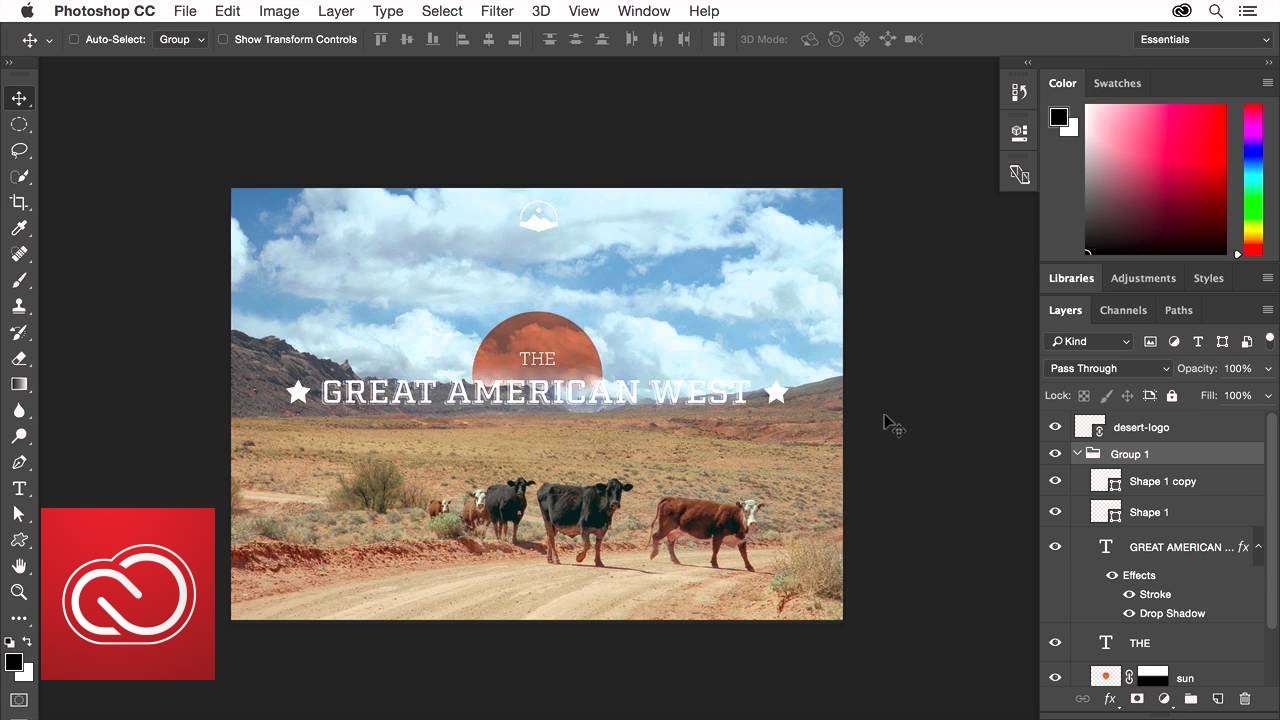Toggle visibility of the sun layer
Viewport: 1280px width, 720px height.
[x=1055, y=677]
